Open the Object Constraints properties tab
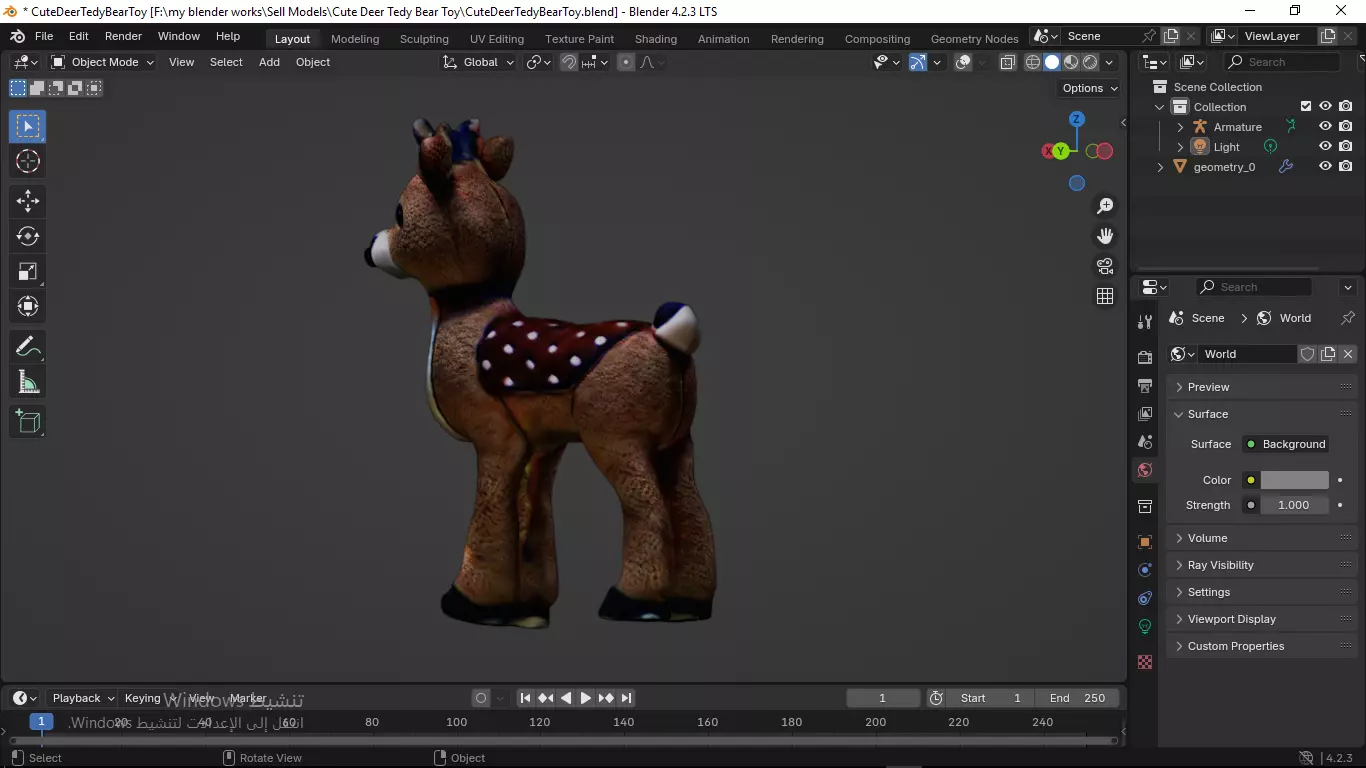Image resolution: width=1366 pixels, height=768 pixels. tap(1145, 598)
